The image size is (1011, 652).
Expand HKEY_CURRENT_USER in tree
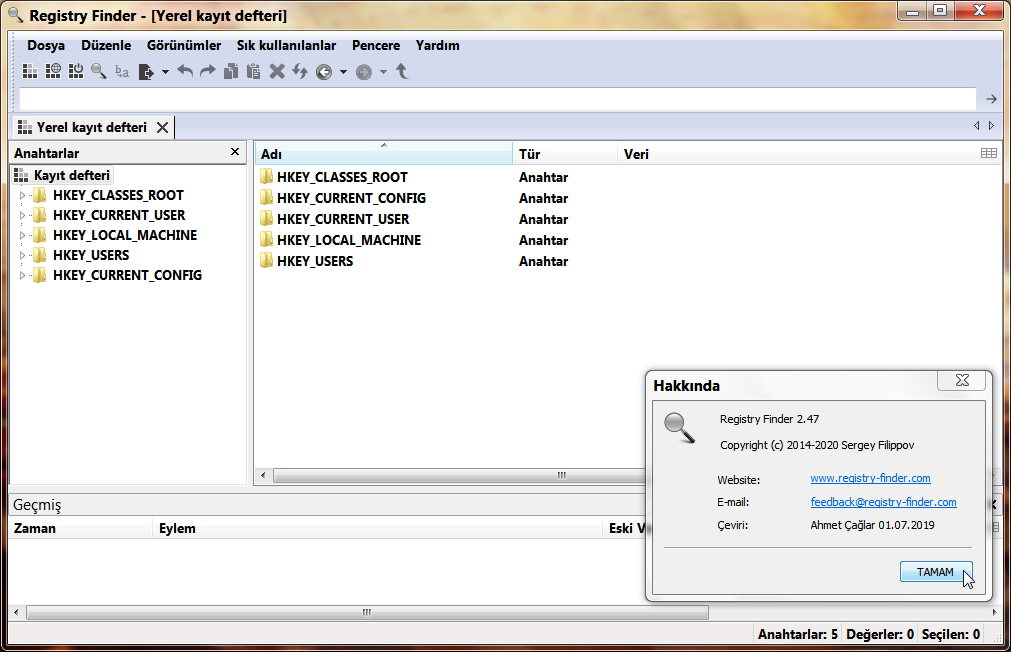(x=22, y=215)
